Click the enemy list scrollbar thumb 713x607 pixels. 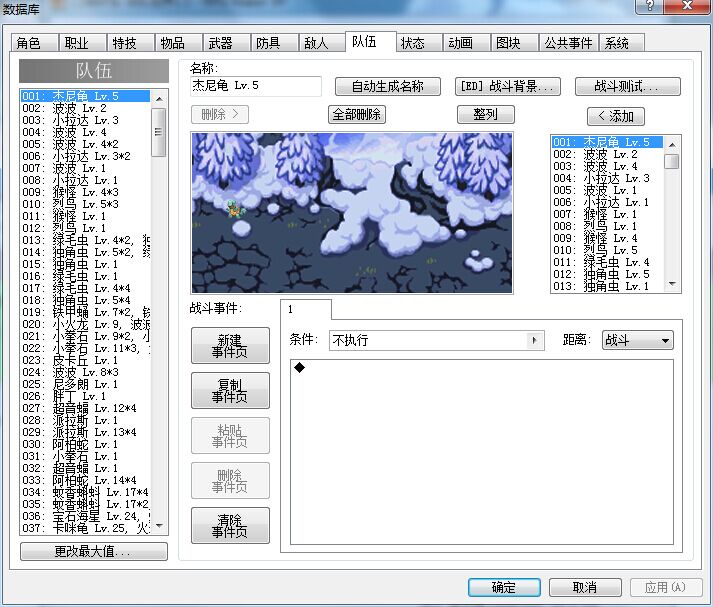coord(672,161)
